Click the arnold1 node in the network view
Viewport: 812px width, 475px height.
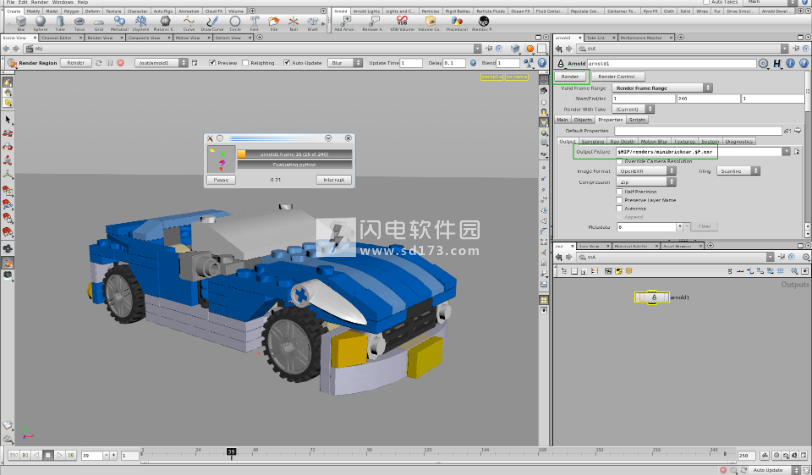[652, 297]
